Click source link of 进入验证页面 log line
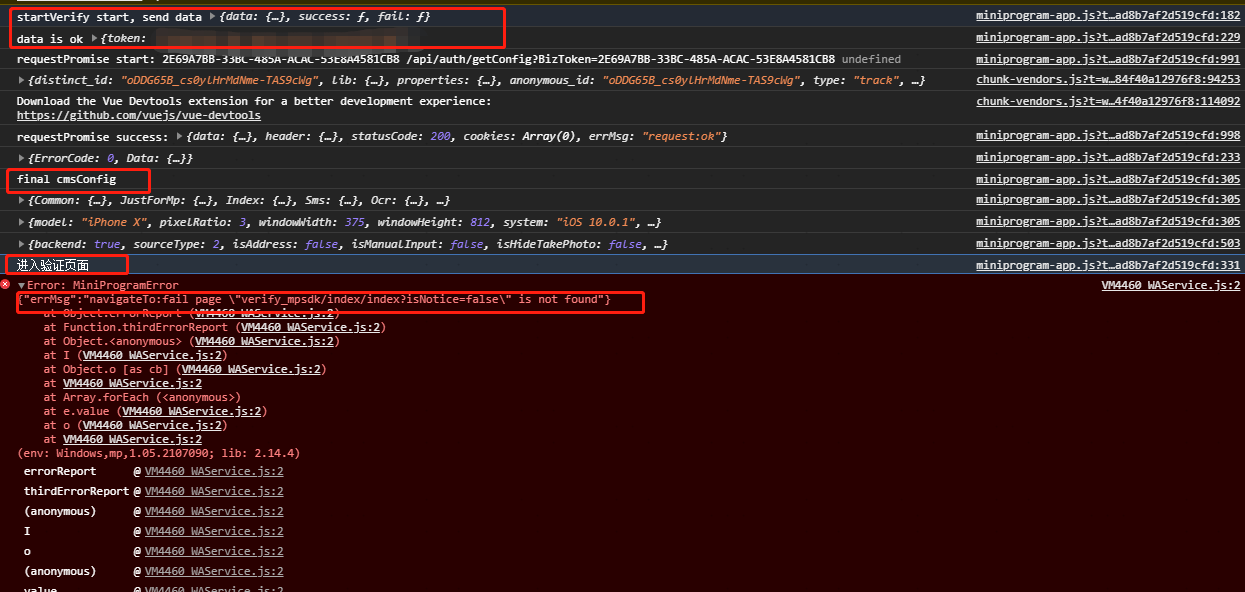The image size is (1245, 592). (x=1107, y=265)
